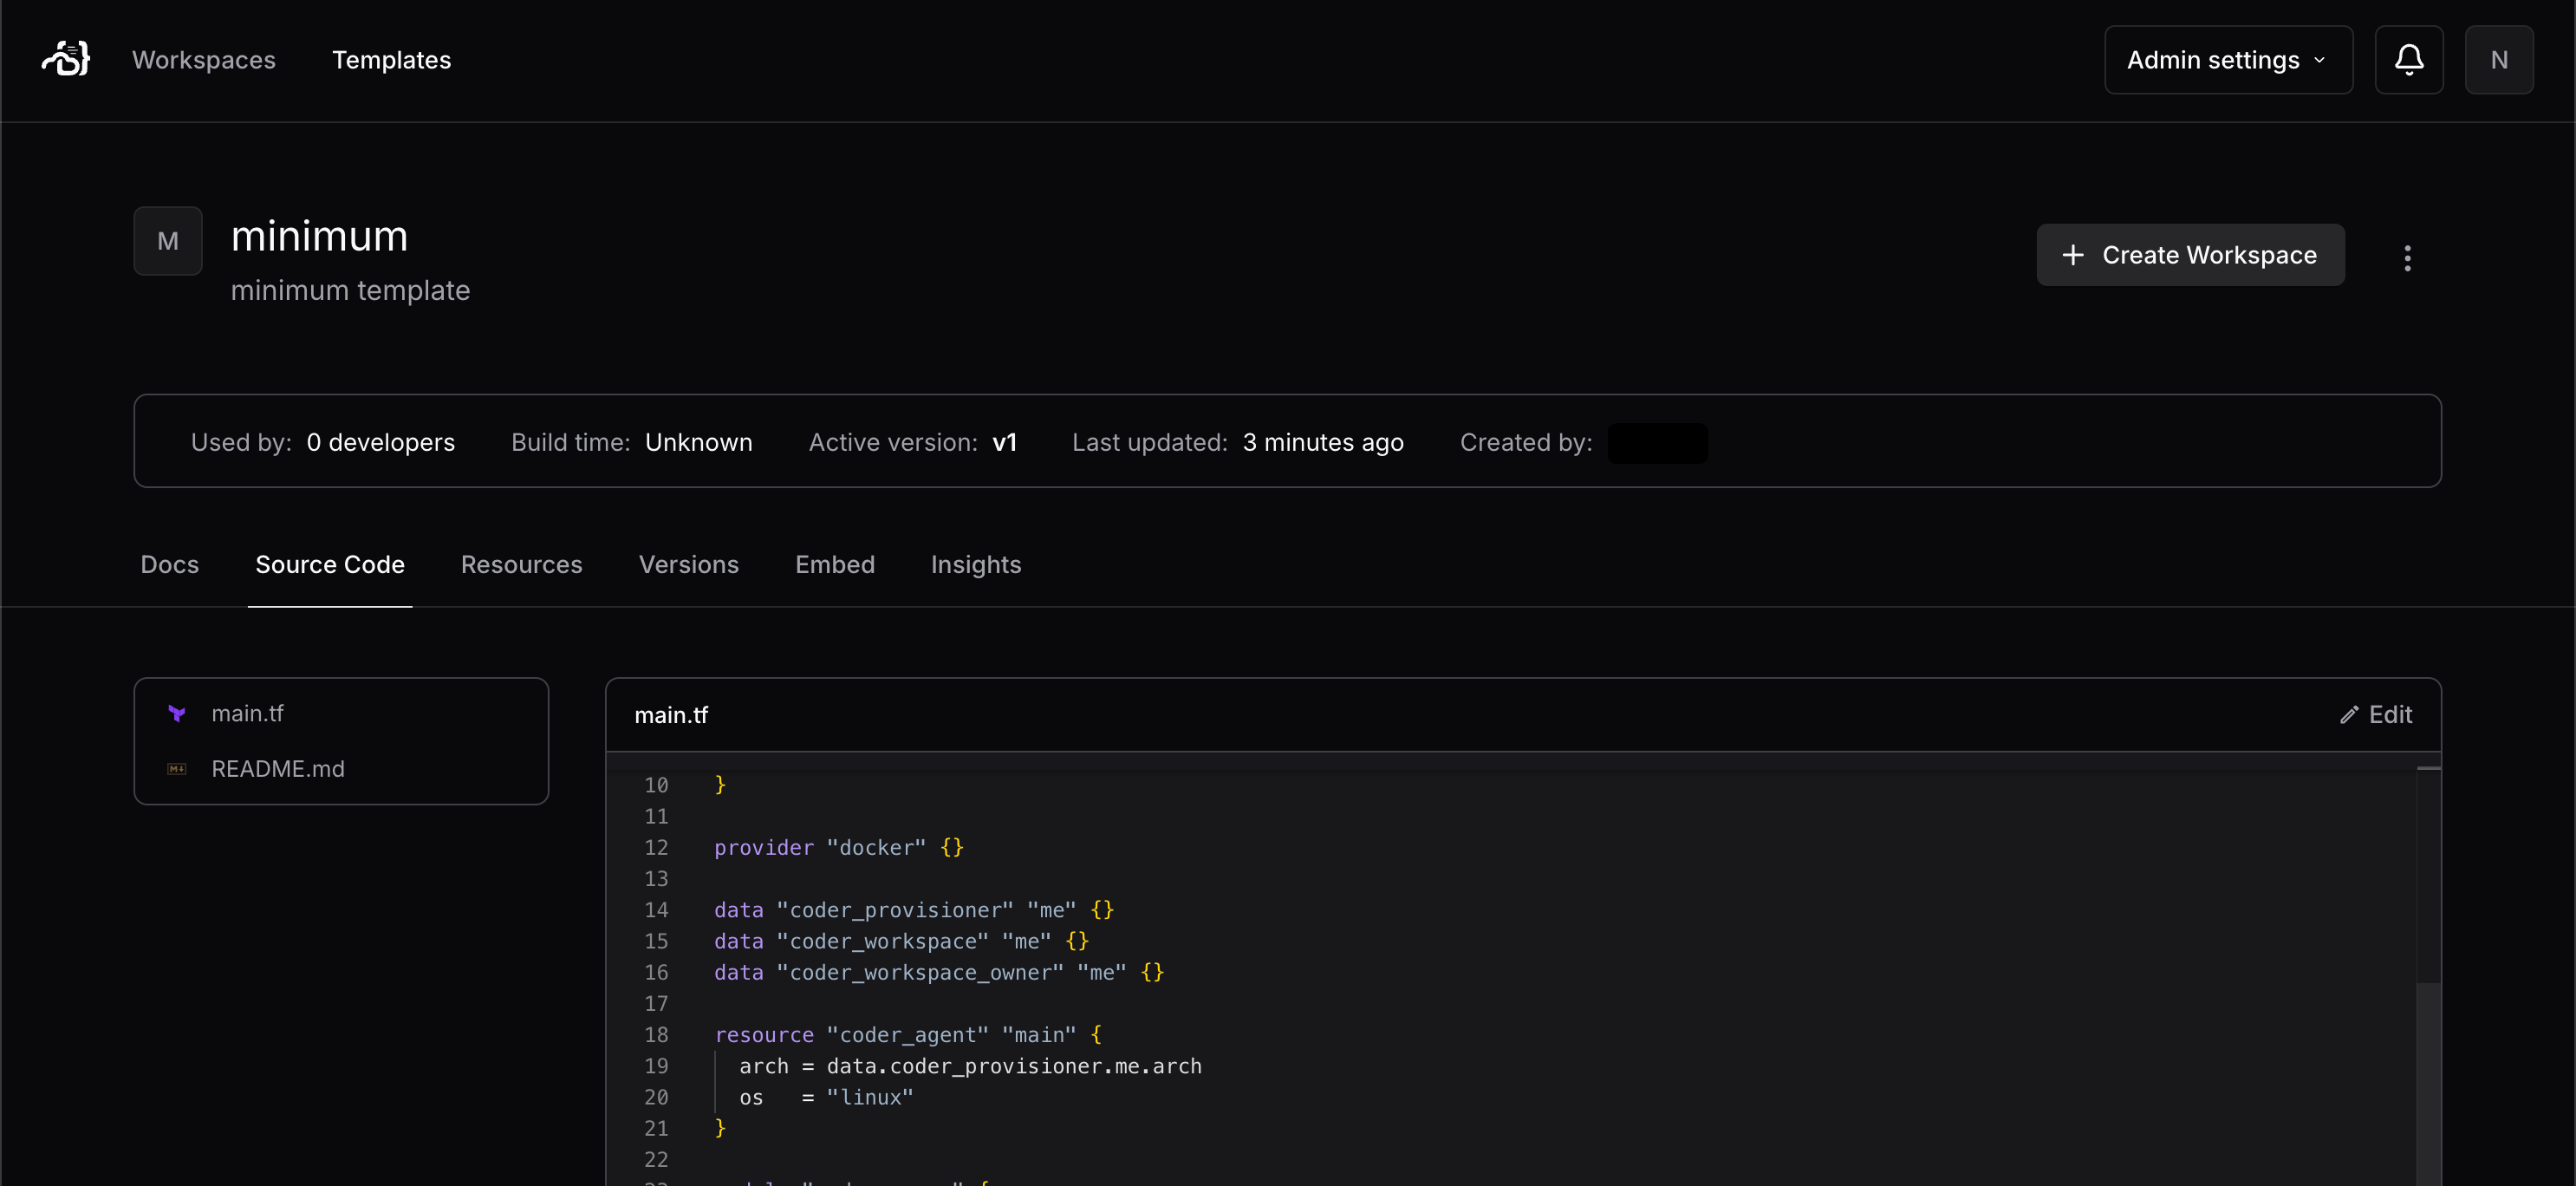Click the active version v1 link
This screenshot has width=2576, height=1186.
point(1004,442)
